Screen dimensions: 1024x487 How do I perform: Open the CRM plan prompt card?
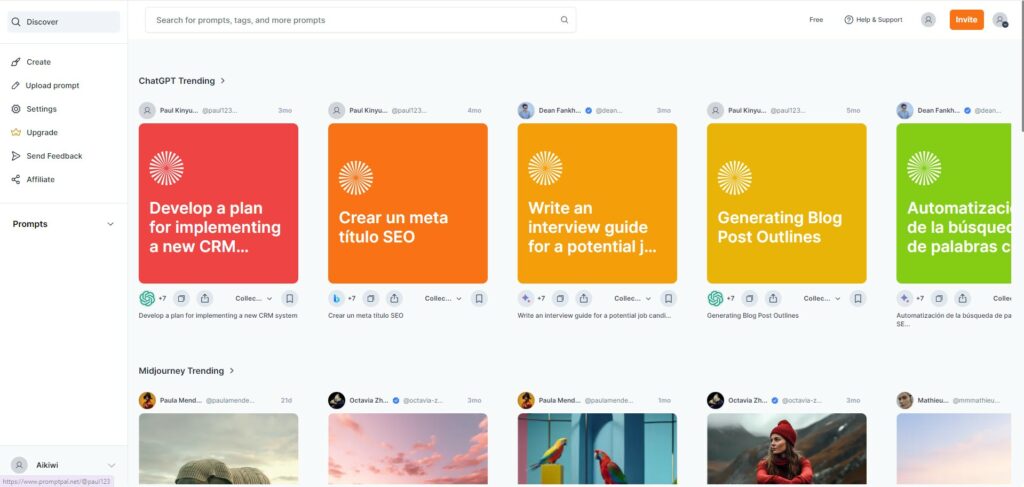(218, 203)
